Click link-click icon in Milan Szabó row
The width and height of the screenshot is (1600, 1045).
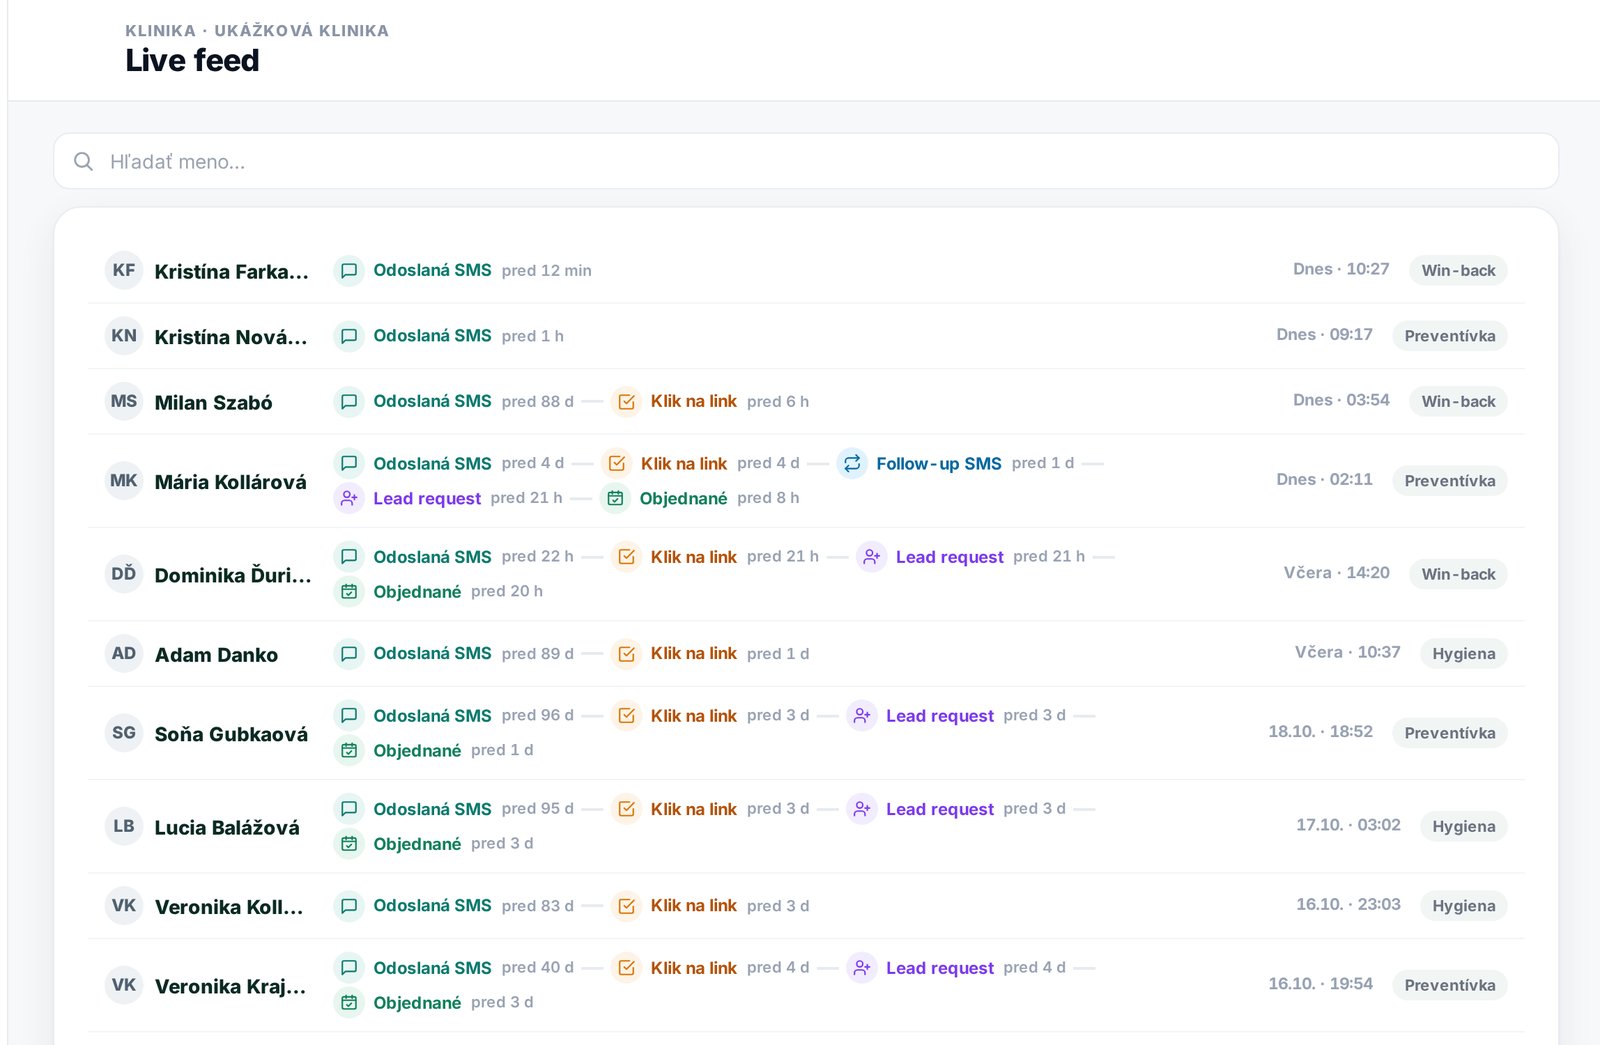626,402
